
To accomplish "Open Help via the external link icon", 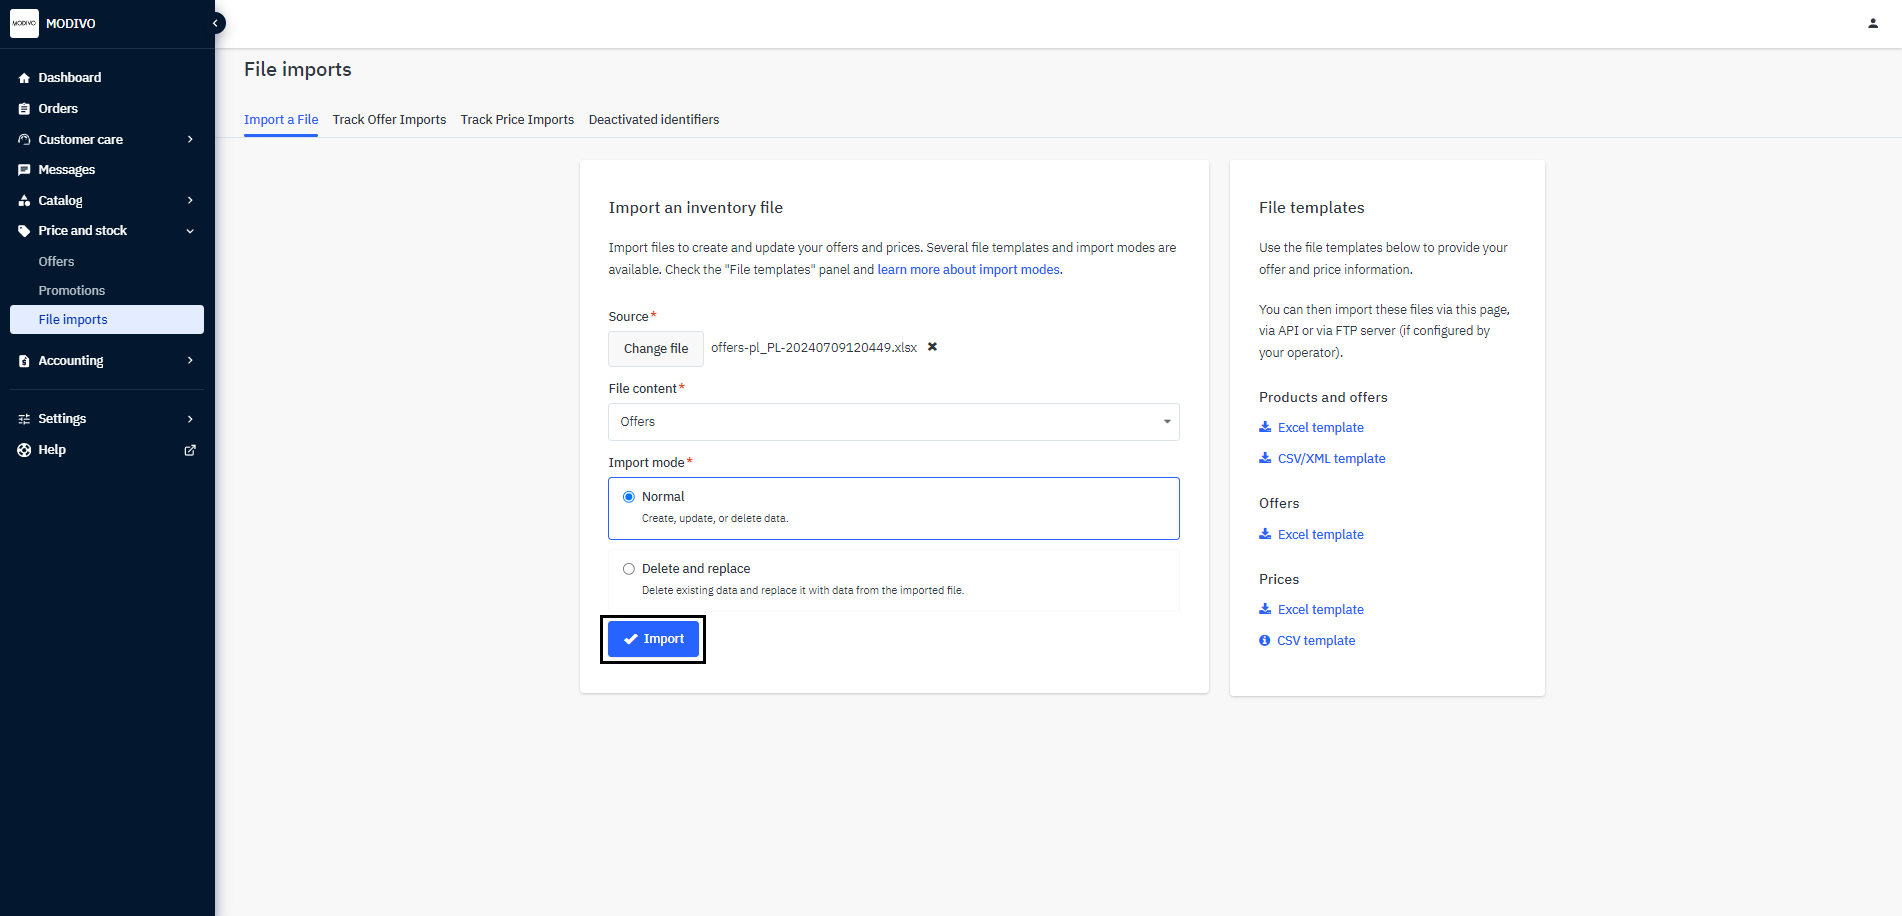I will click(x=190, y=450).
